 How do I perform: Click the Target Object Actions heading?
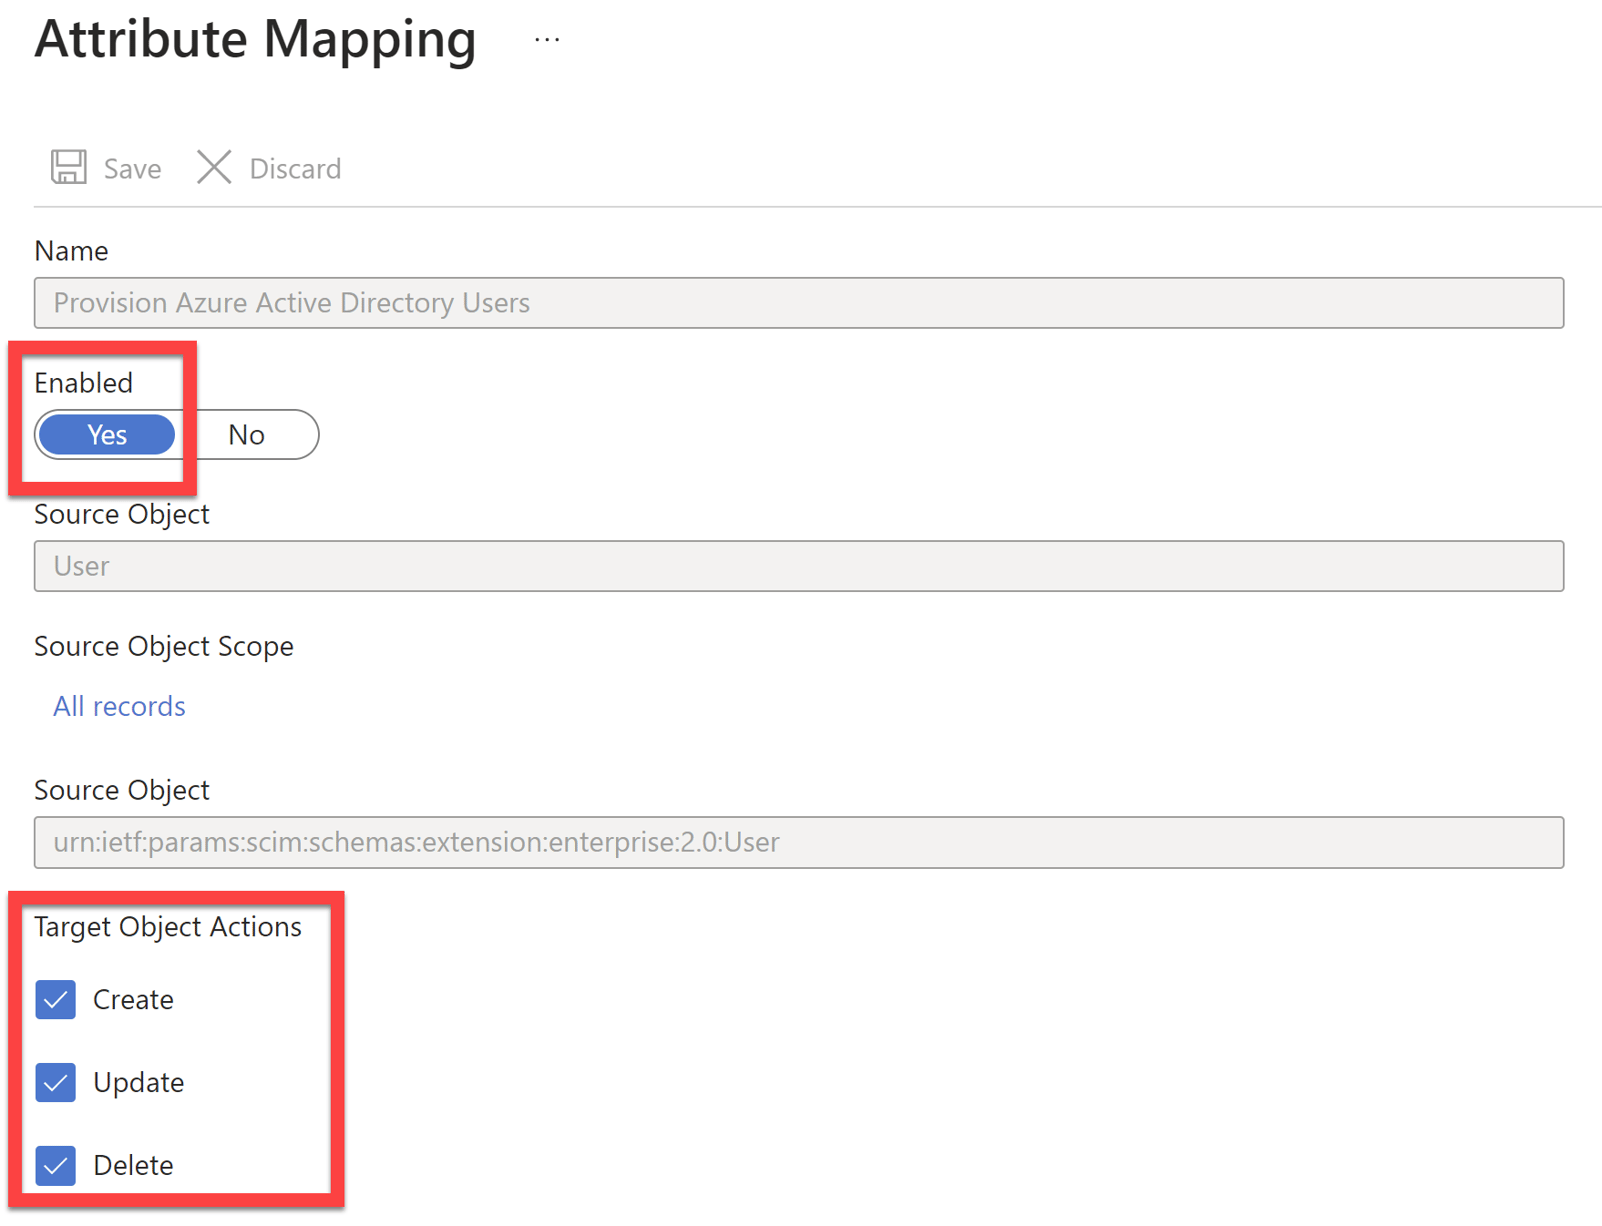(167, 926)
